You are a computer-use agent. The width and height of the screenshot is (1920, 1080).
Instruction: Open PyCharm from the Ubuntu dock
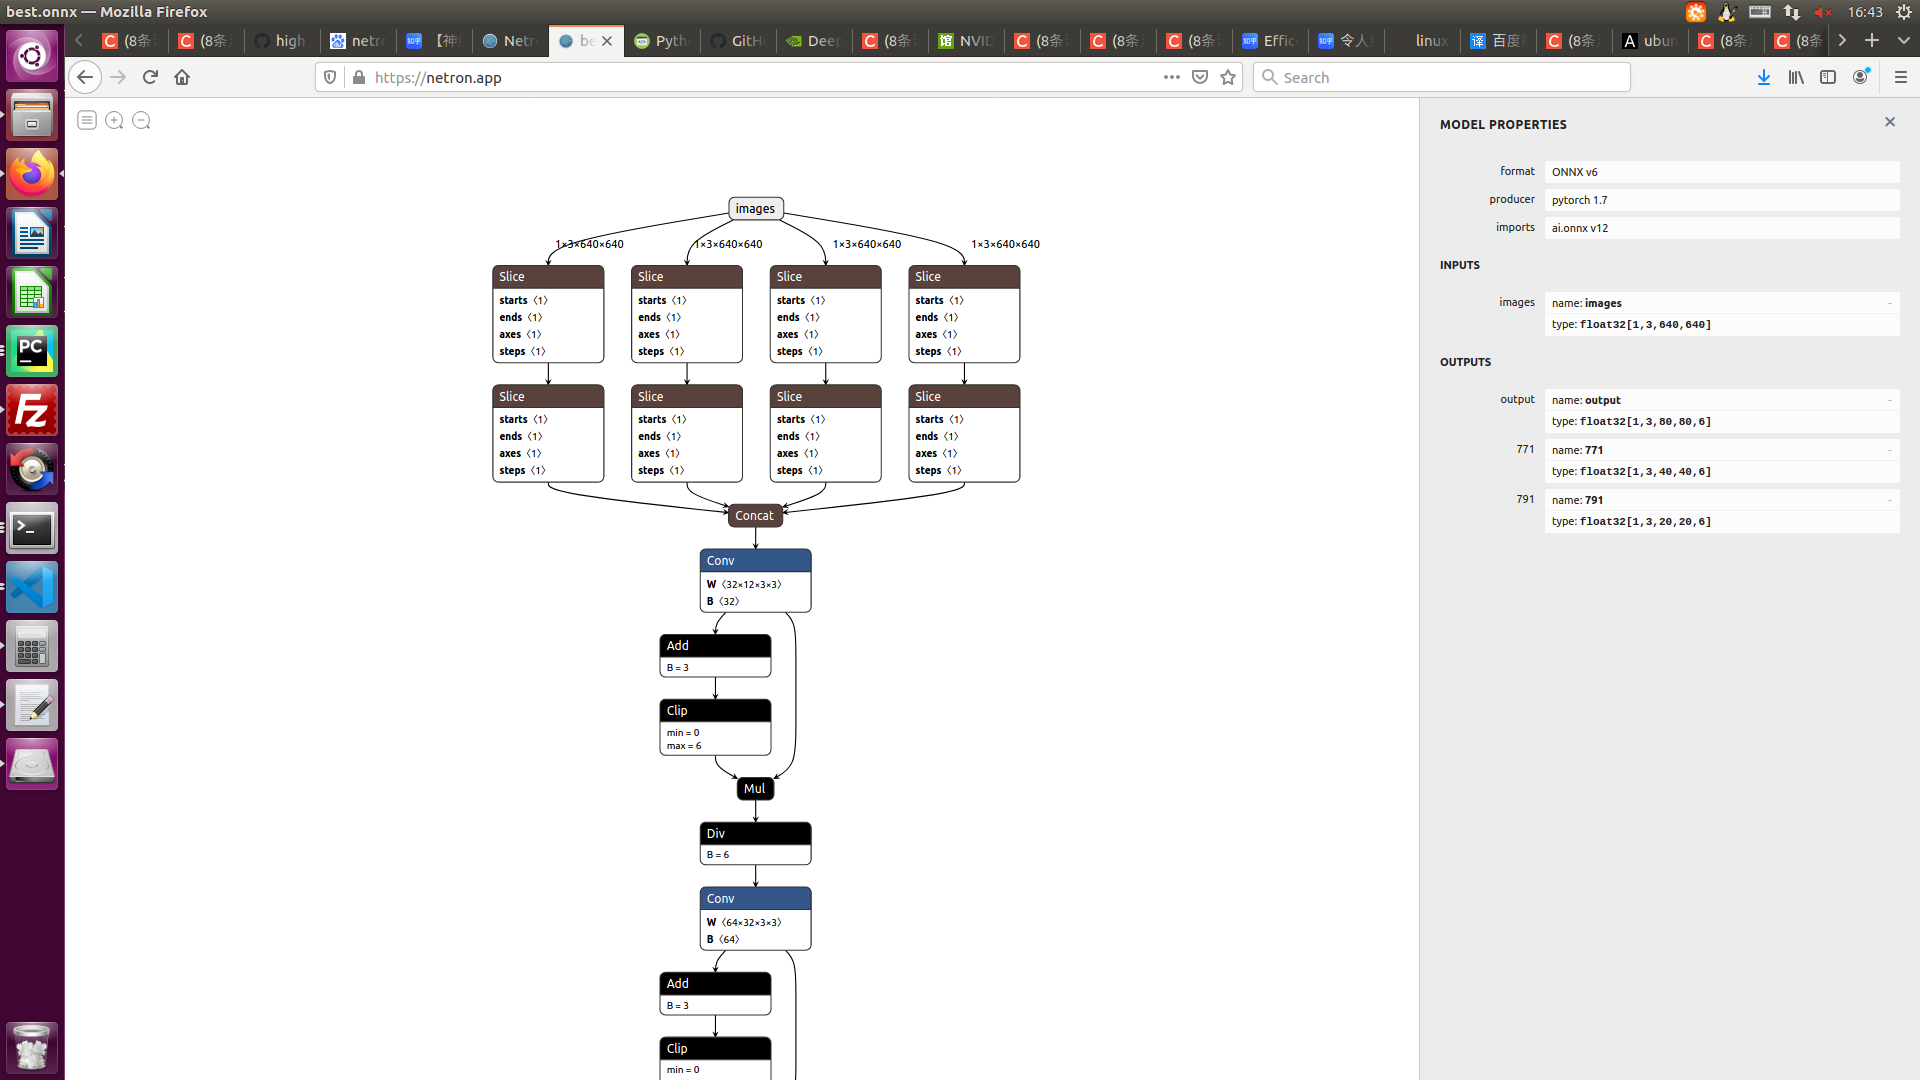pyautogui.click(x=32, y=351)
